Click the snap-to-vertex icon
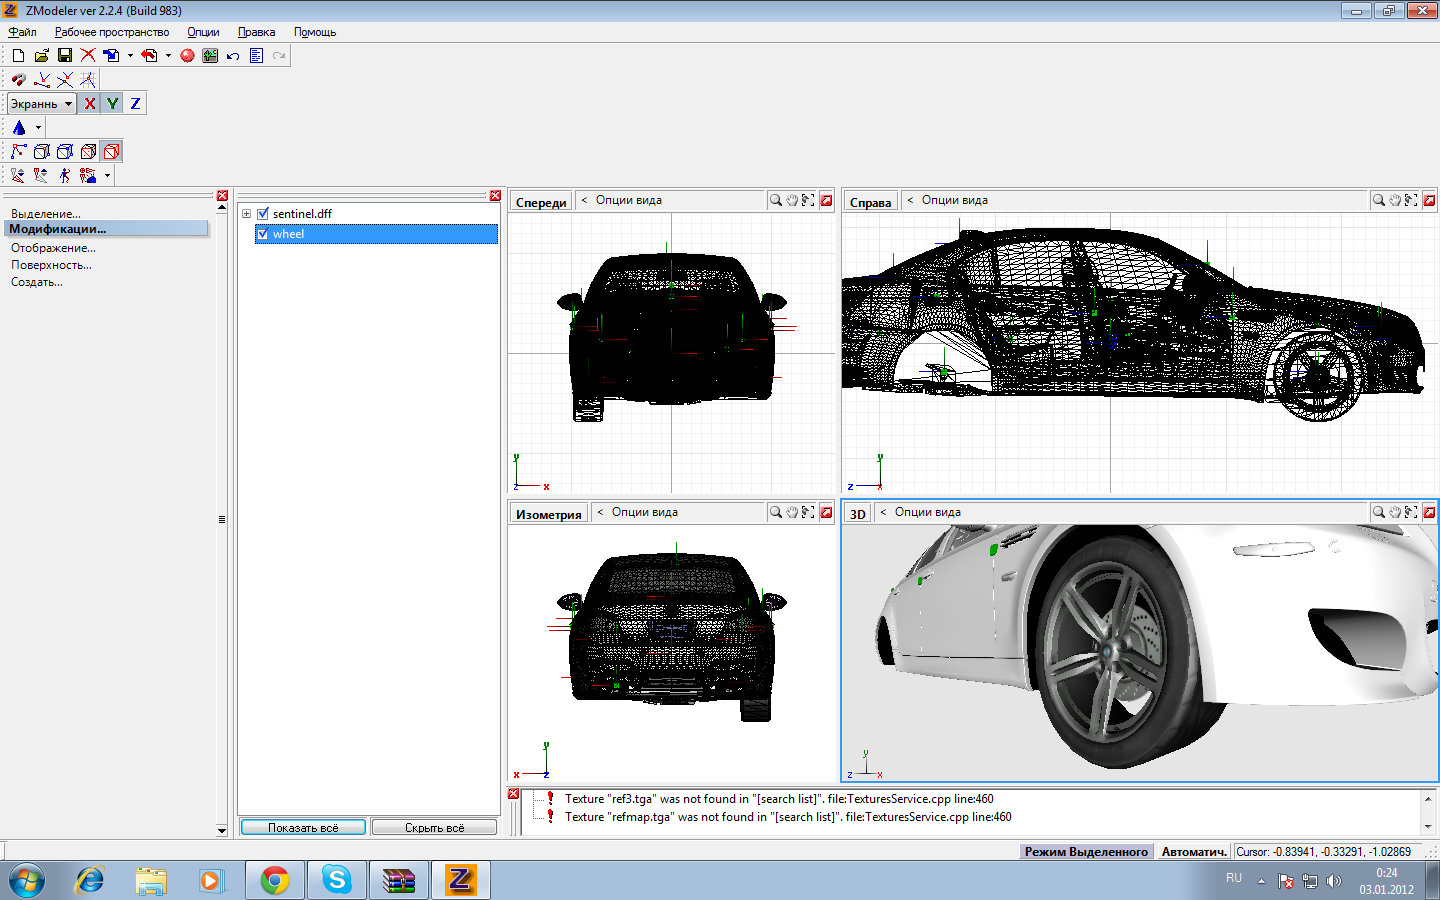The width and height of the screenshot is (1440, 900). (x=42, y=80)
